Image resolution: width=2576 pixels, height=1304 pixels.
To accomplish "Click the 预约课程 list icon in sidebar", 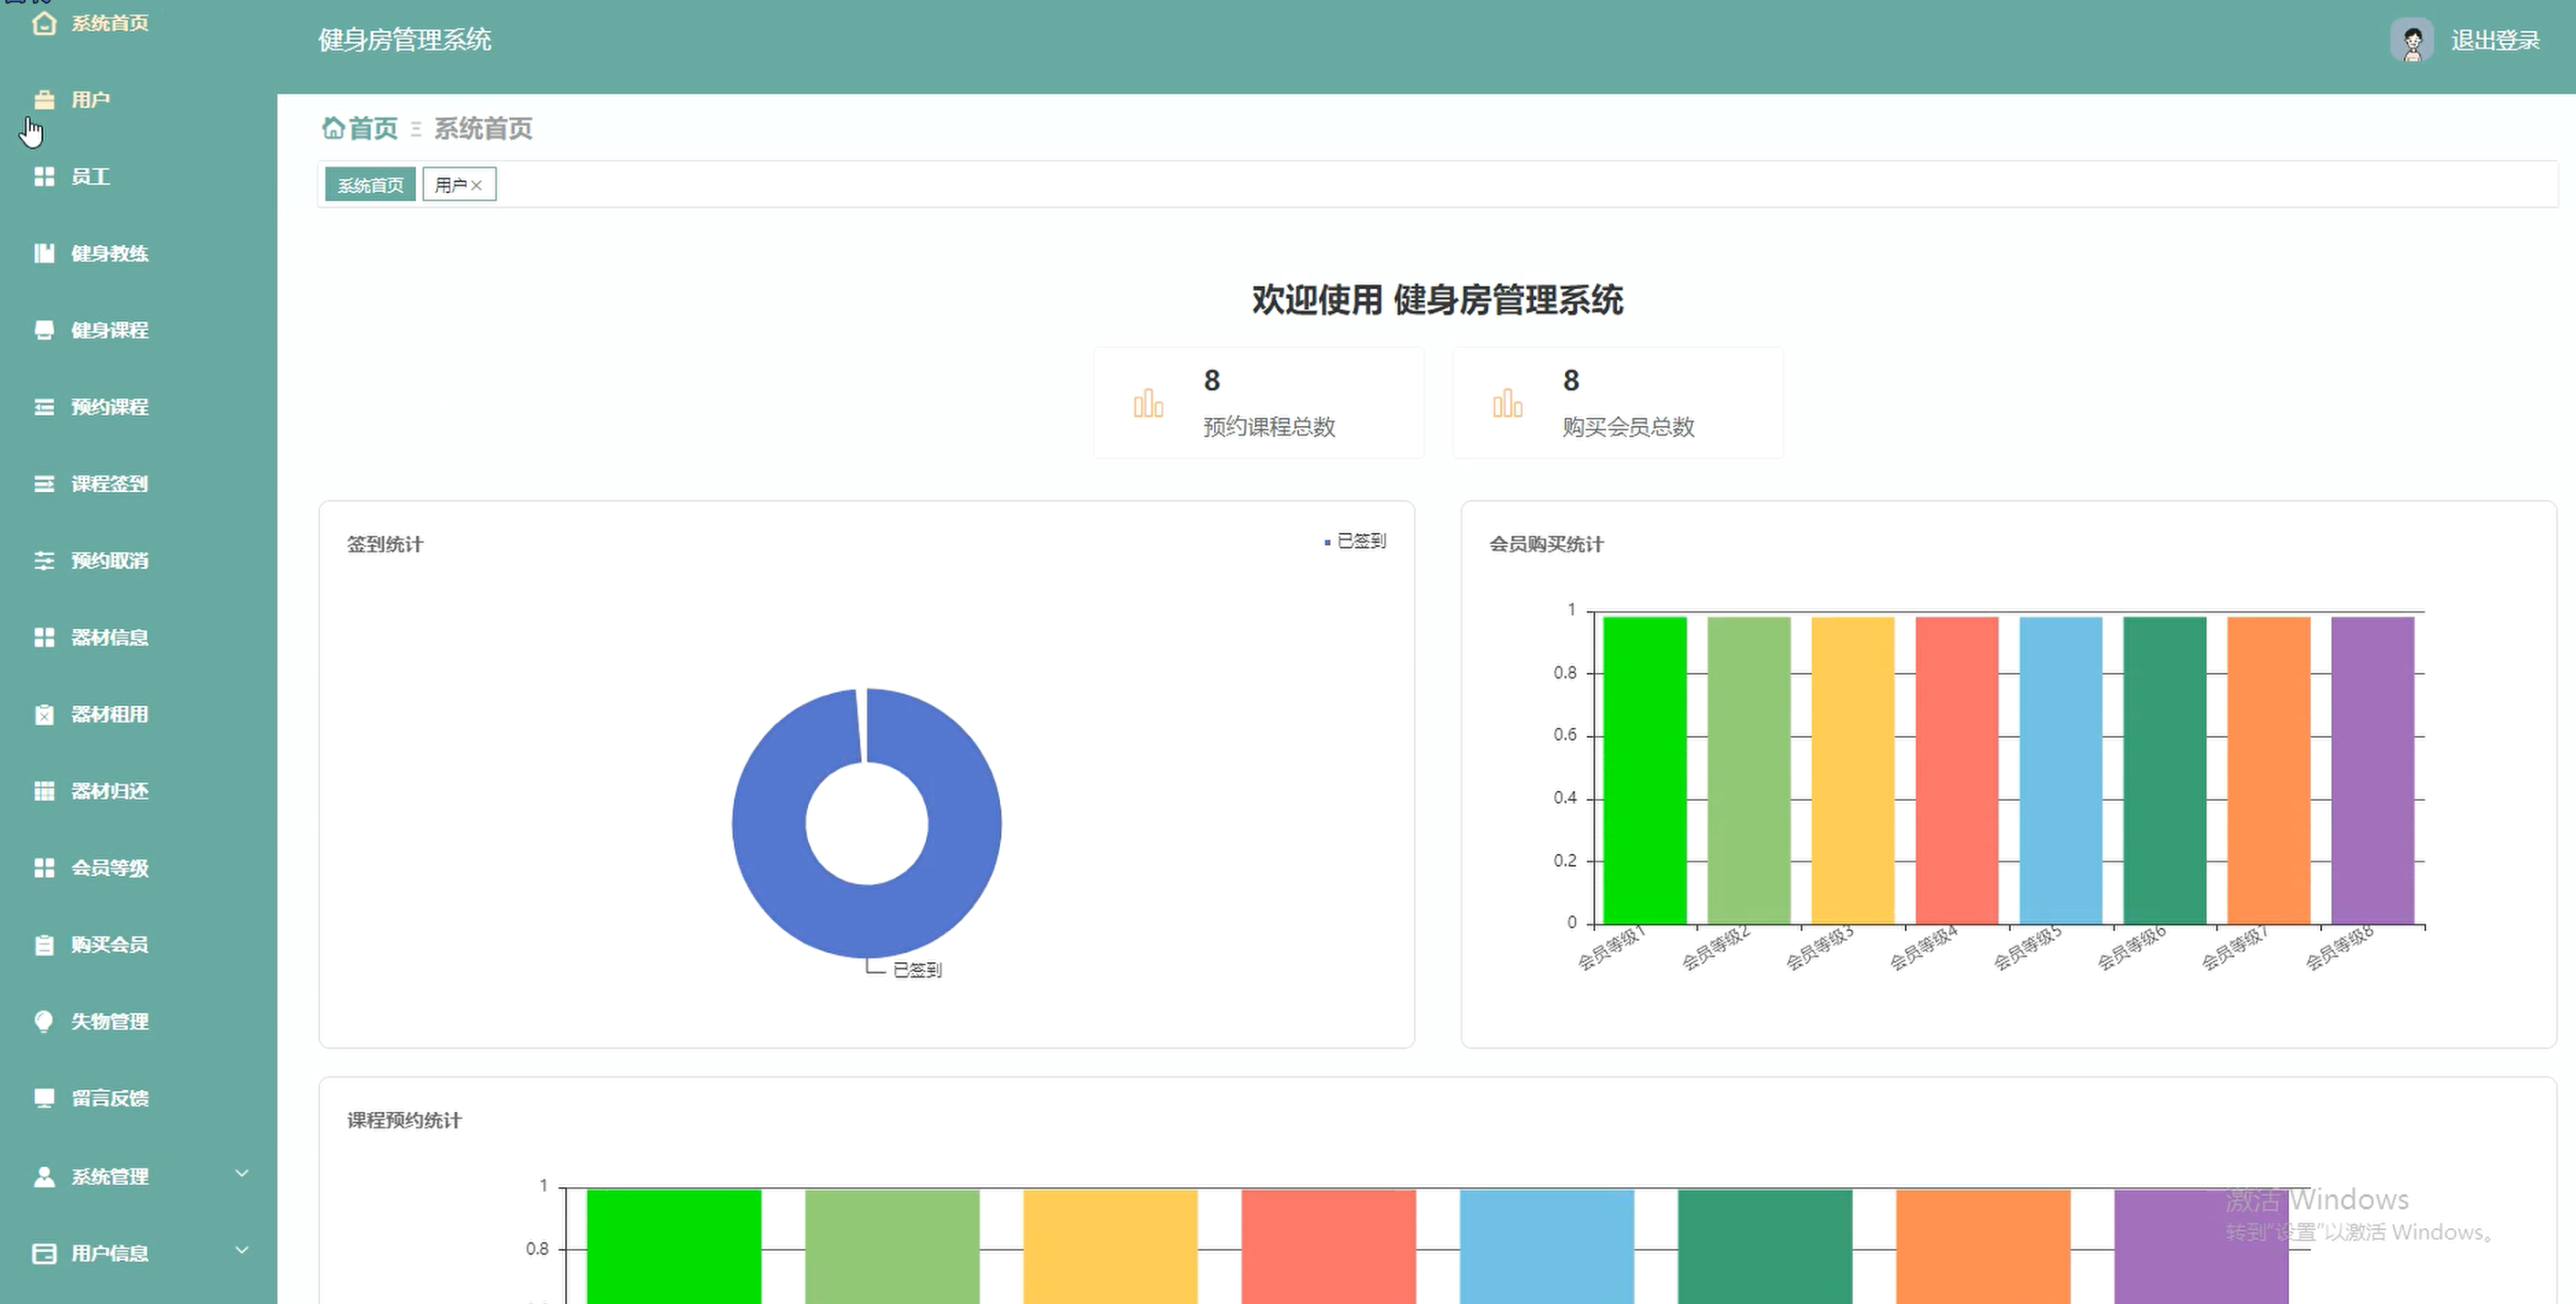I will pos(44,407).
